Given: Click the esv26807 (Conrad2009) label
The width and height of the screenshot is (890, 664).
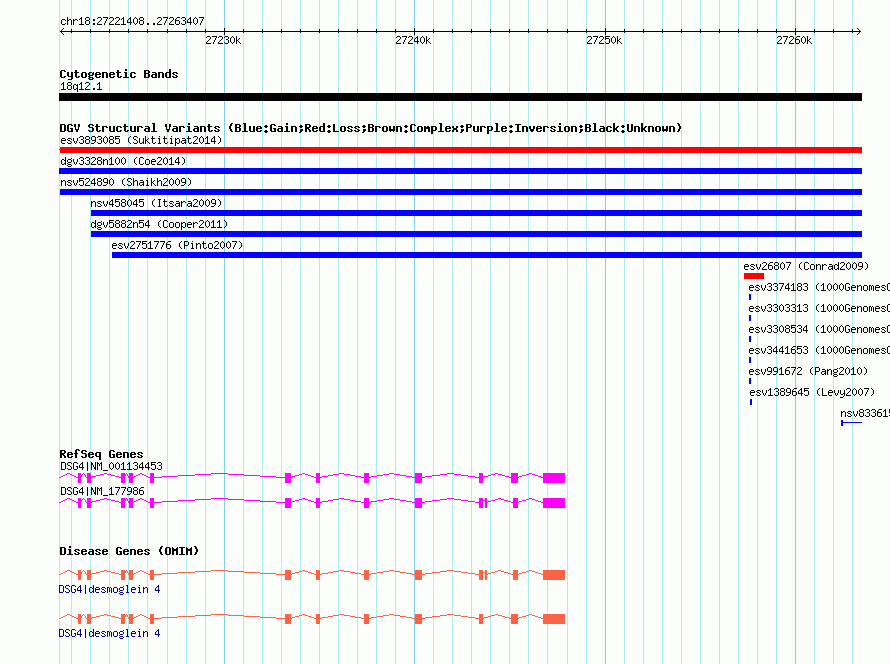Looking at the screenshot, I should click(806, 266).
